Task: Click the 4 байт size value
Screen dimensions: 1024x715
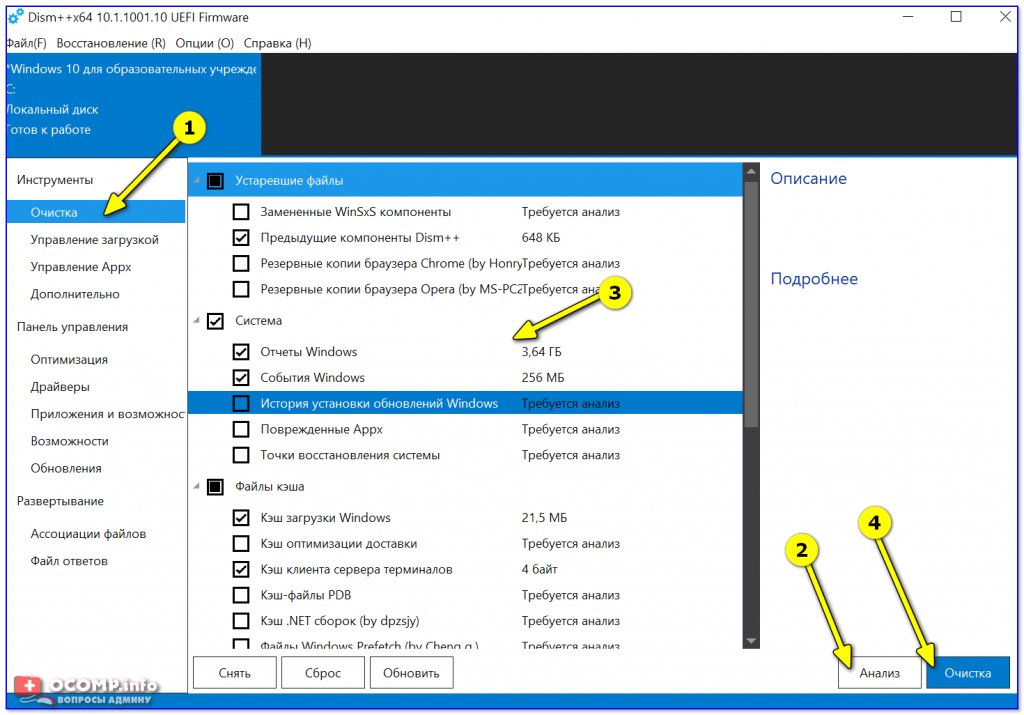Action: pyautogui.click(x=539, y=569)
